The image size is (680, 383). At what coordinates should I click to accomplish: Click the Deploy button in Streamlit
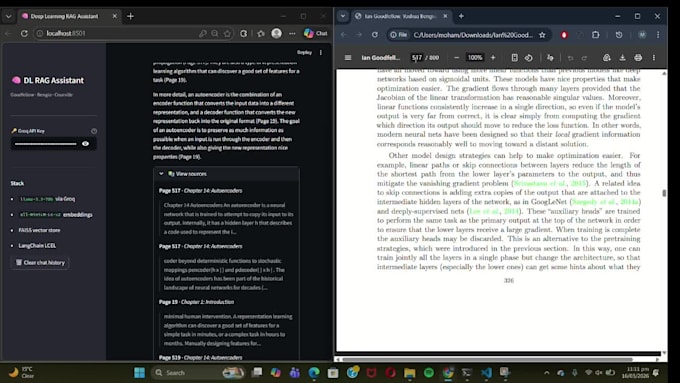coord(304,52)
